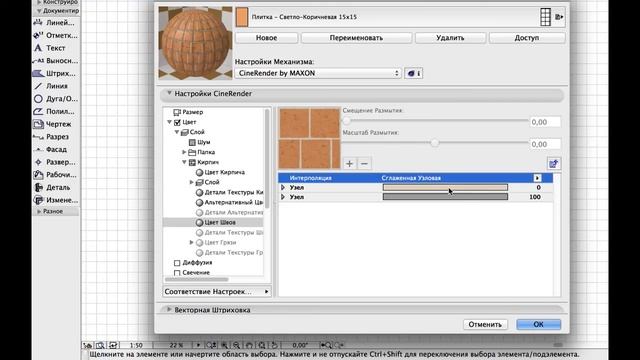The image size is (640, 360).
Task: Click the Масштаб Размытия slider handle
Action: 435,143
